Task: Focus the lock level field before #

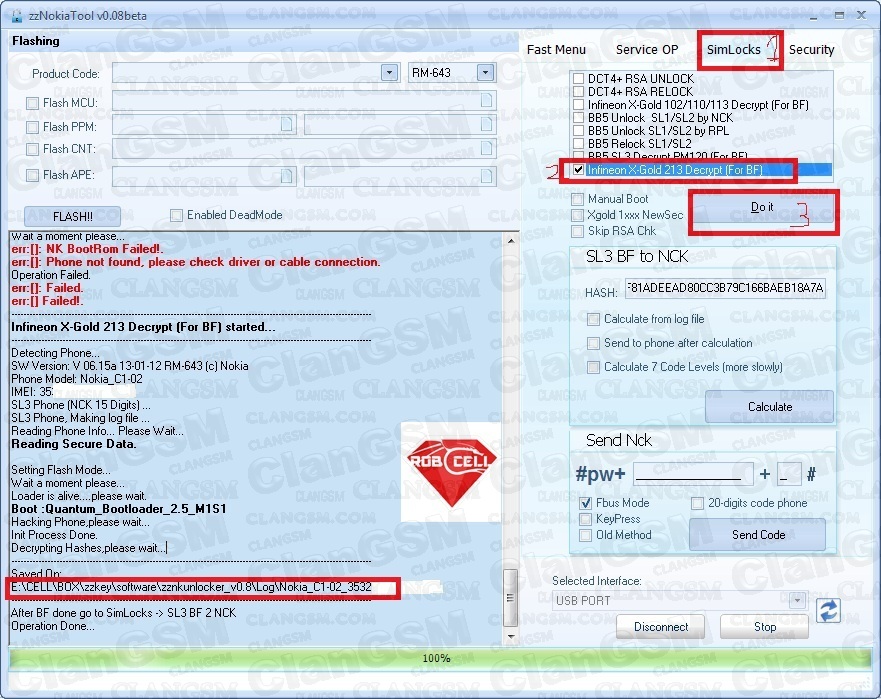Action: point(789,474)
